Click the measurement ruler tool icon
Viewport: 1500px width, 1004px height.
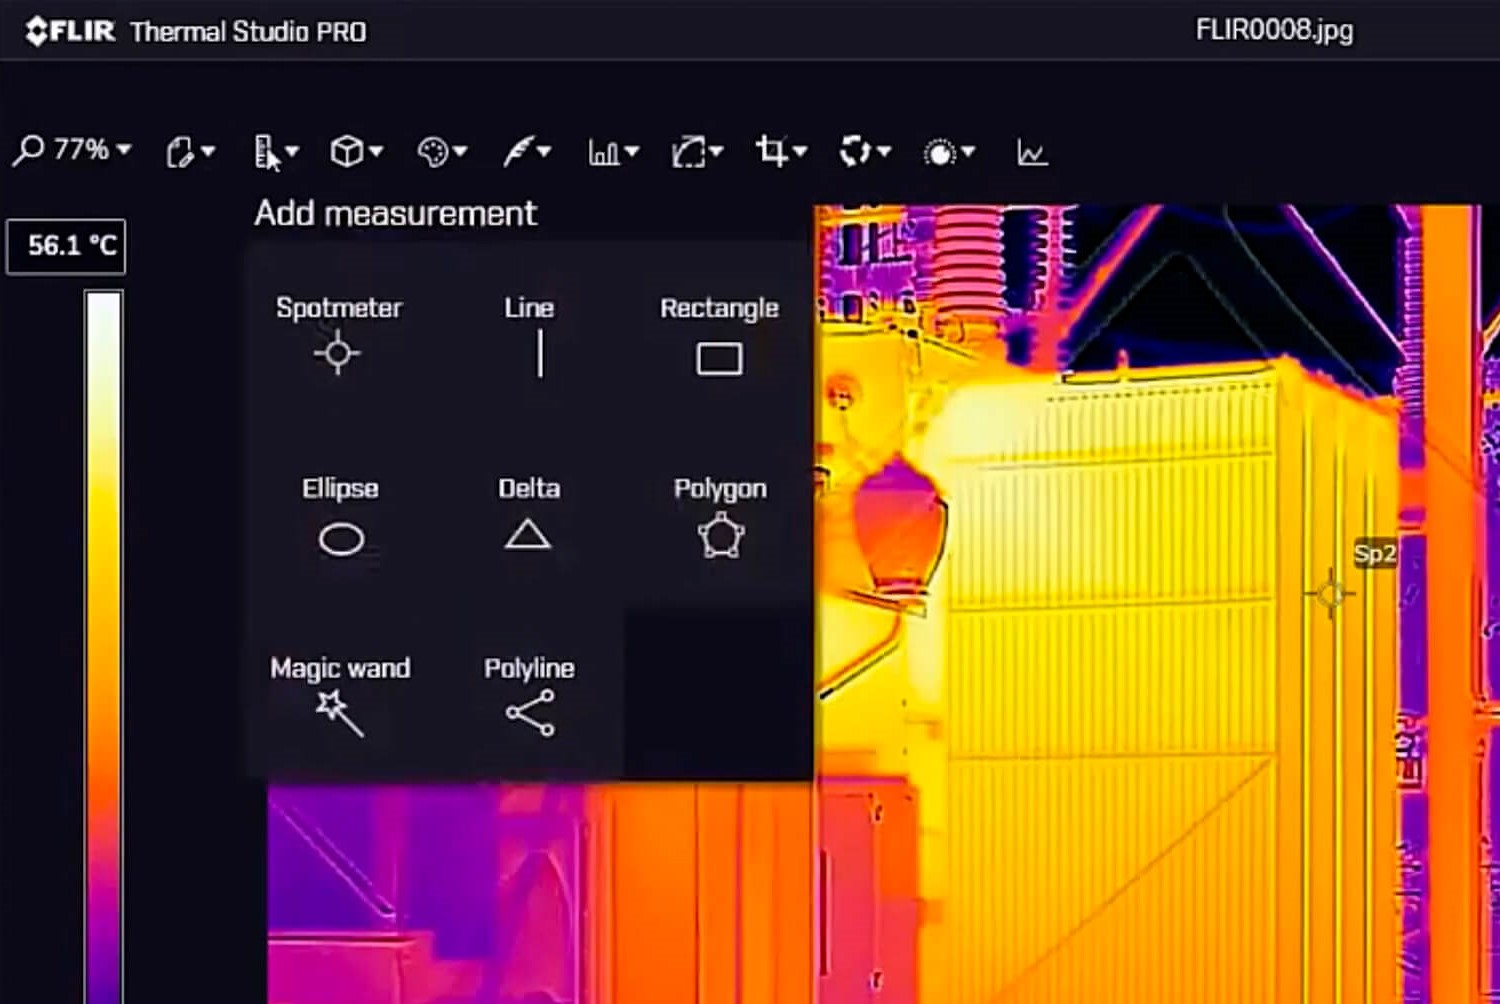(x=265, y=152)
